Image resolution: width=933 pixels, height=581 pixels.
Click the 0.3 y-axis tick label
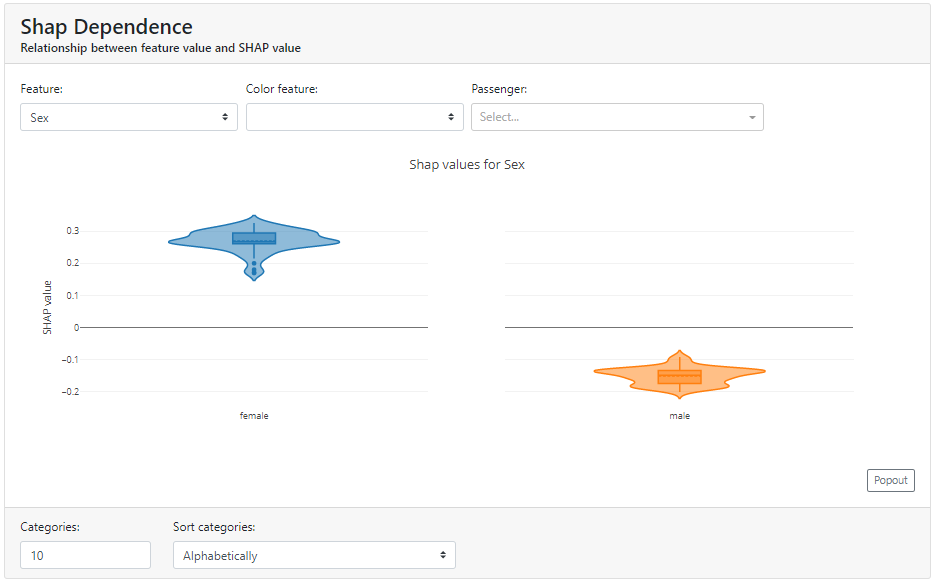73,231
